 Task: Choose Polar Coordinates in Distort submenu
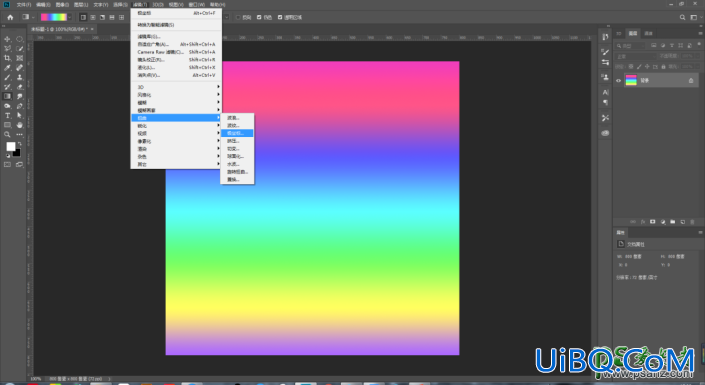coord(237,133)
